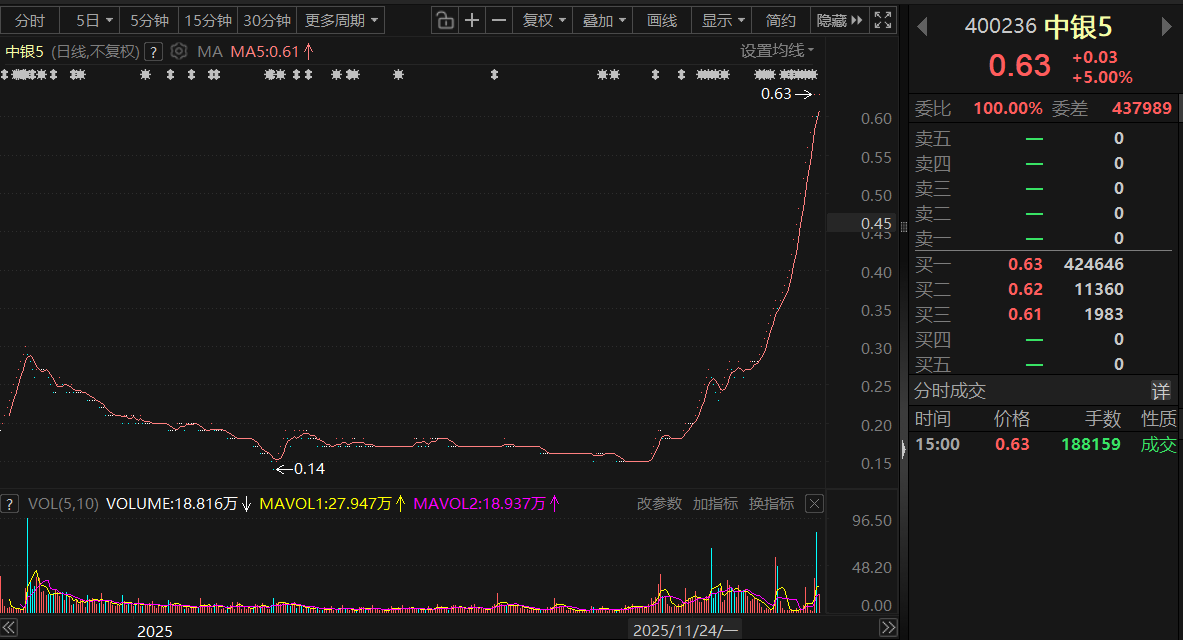Collapse right panel using the splitter handle
1183x640 pixels.
point(903,449)
